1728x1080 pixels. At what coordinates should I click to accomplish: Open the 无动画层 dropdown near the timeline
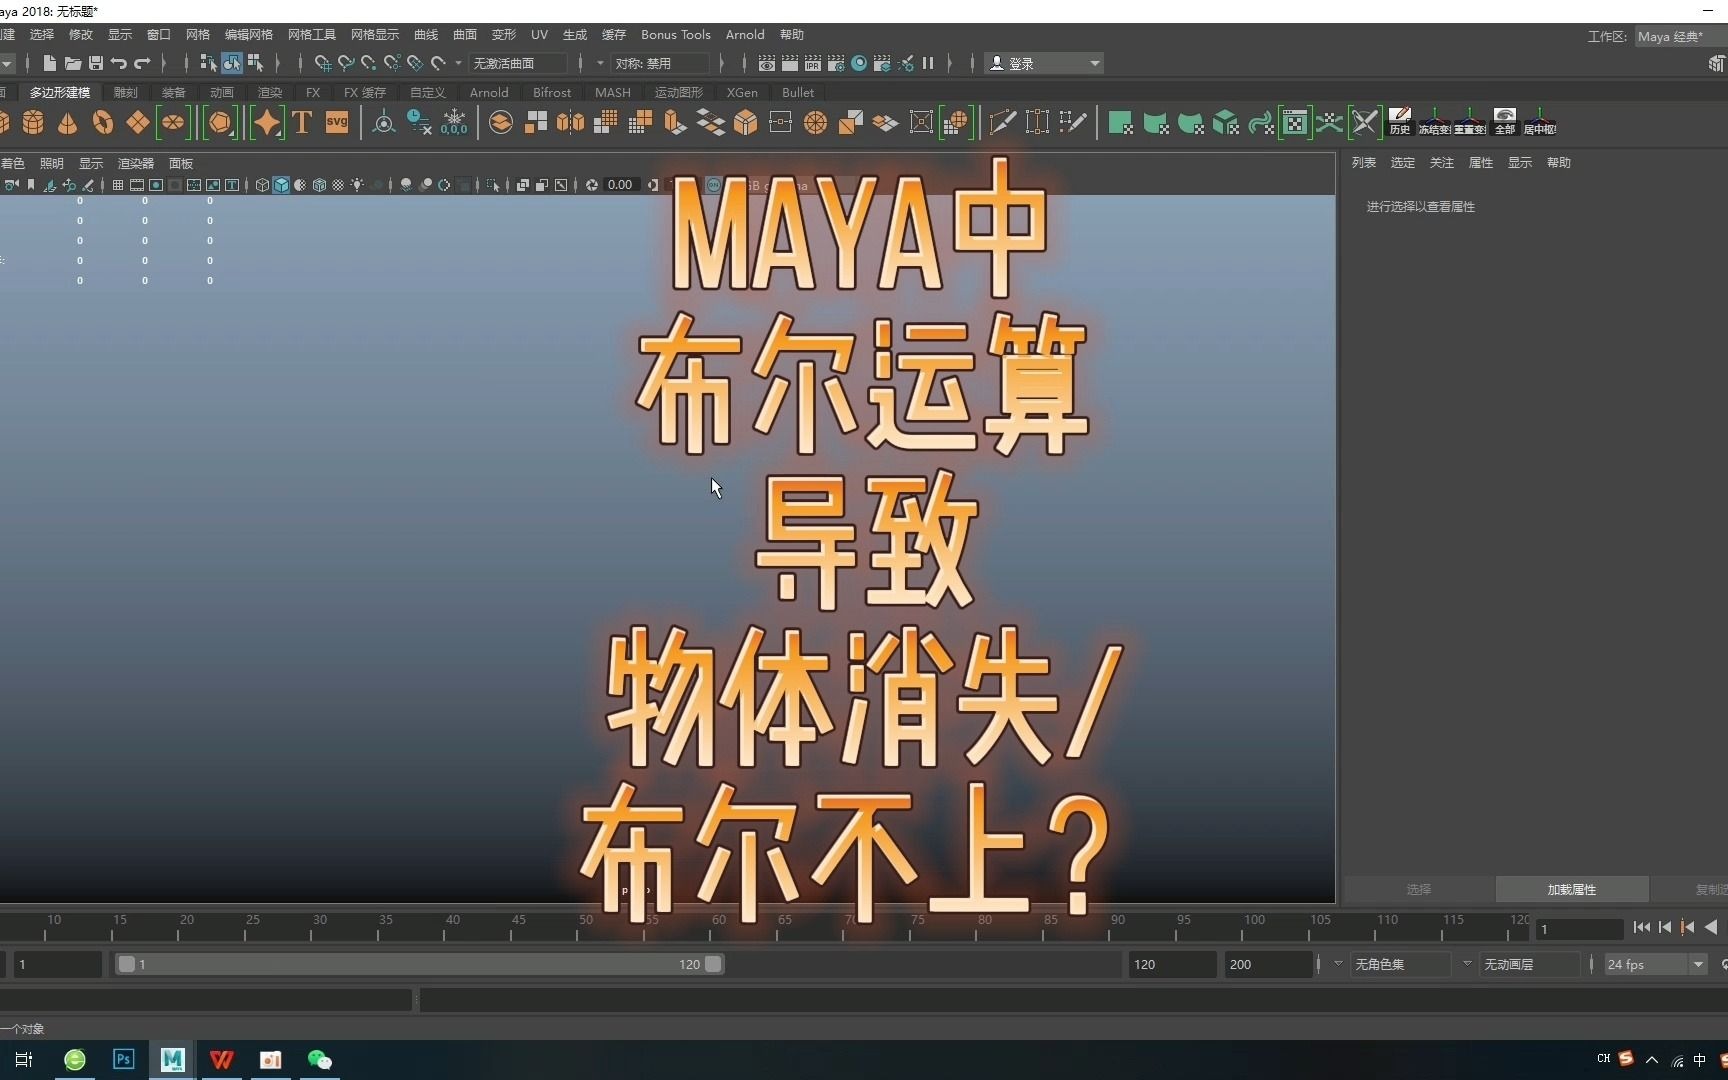[1530, 964]
